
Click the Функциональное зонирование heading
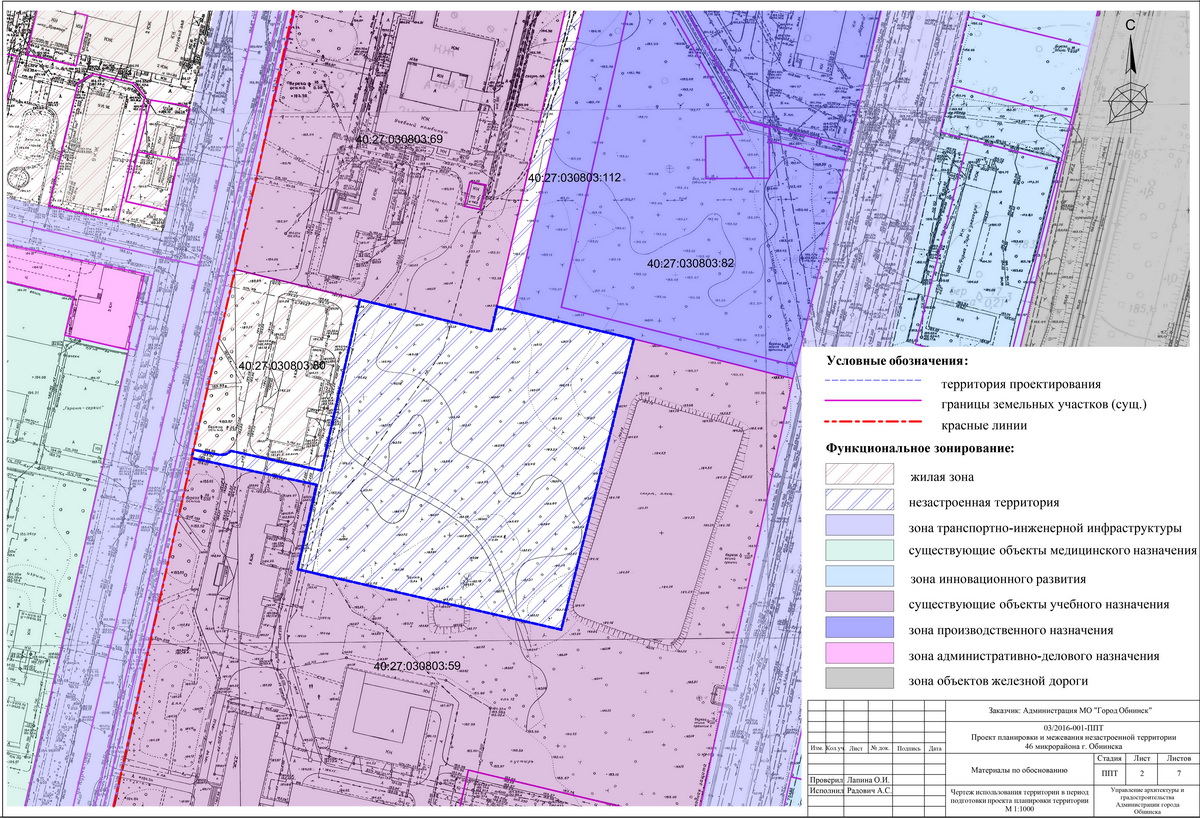point(920,448)
